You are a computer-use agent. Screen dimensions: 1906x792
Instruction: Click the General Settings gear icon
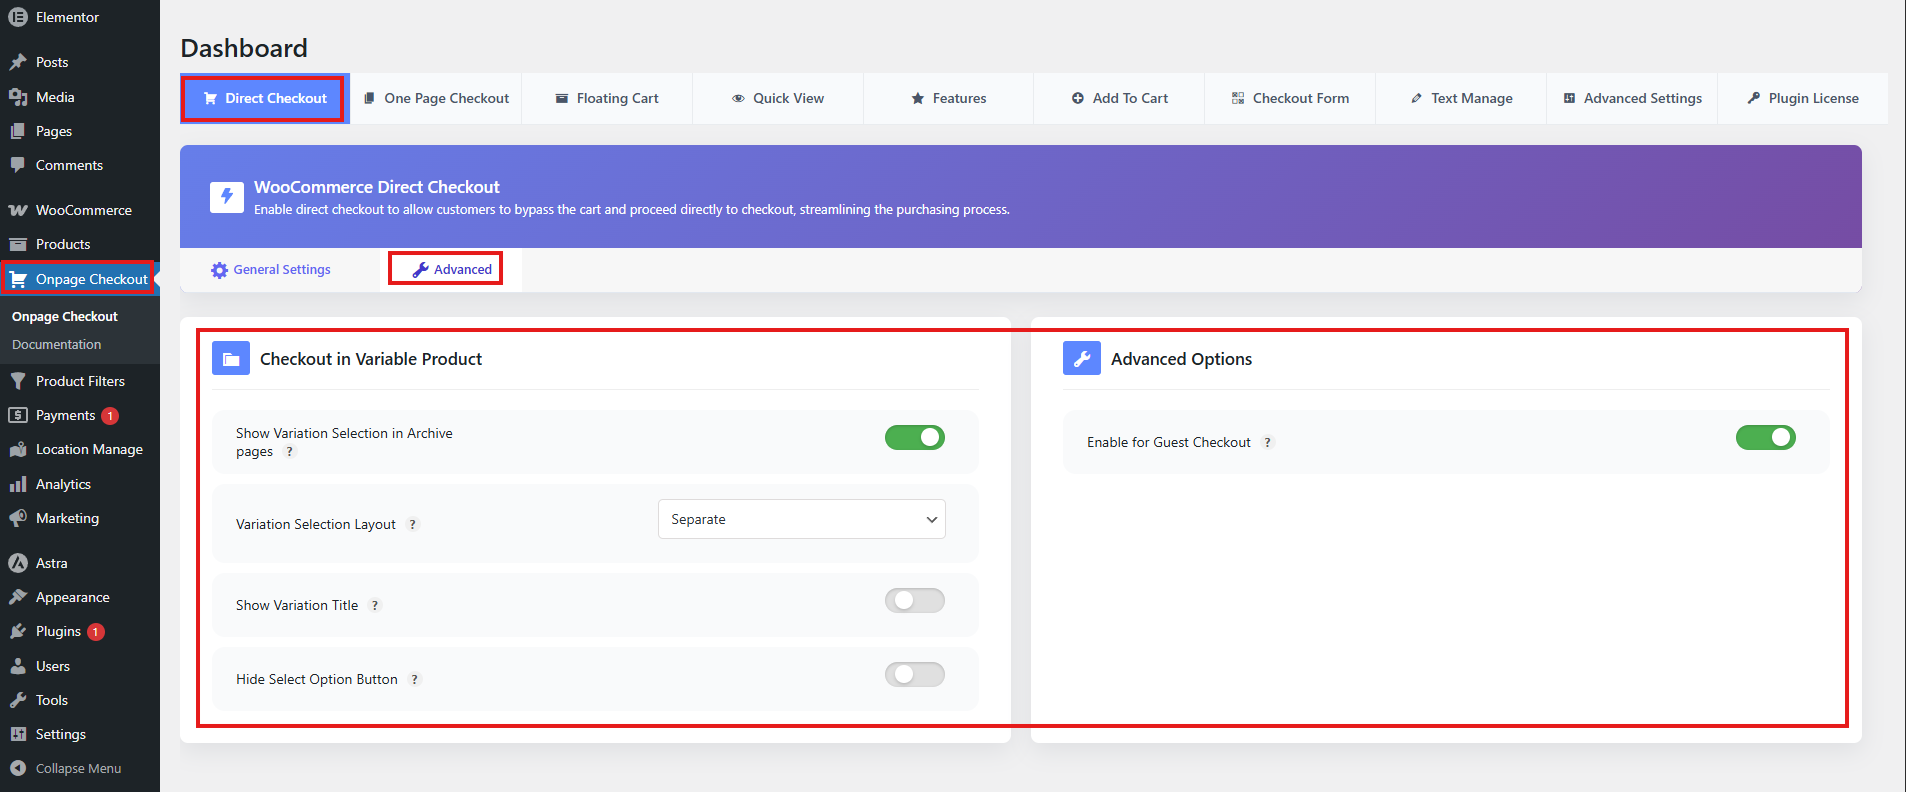point(219,270)
